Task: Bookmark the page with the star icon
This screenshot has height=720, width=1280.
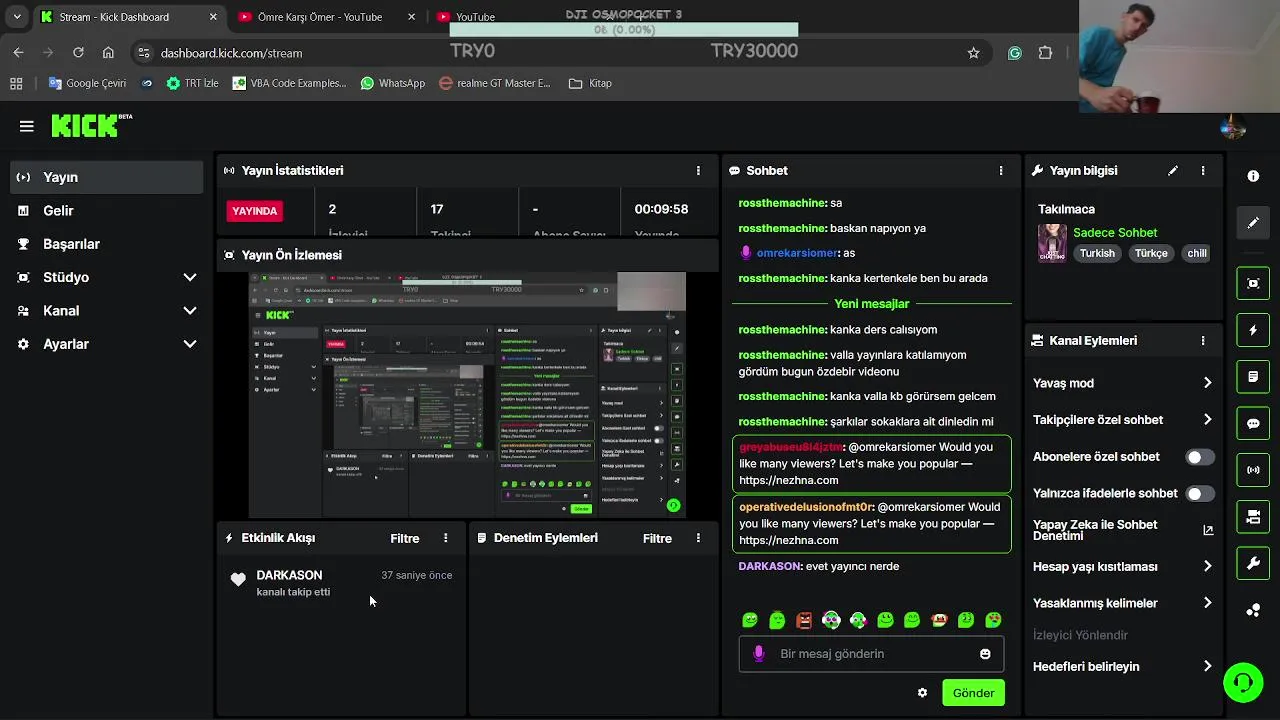Action: pos(973,53)
